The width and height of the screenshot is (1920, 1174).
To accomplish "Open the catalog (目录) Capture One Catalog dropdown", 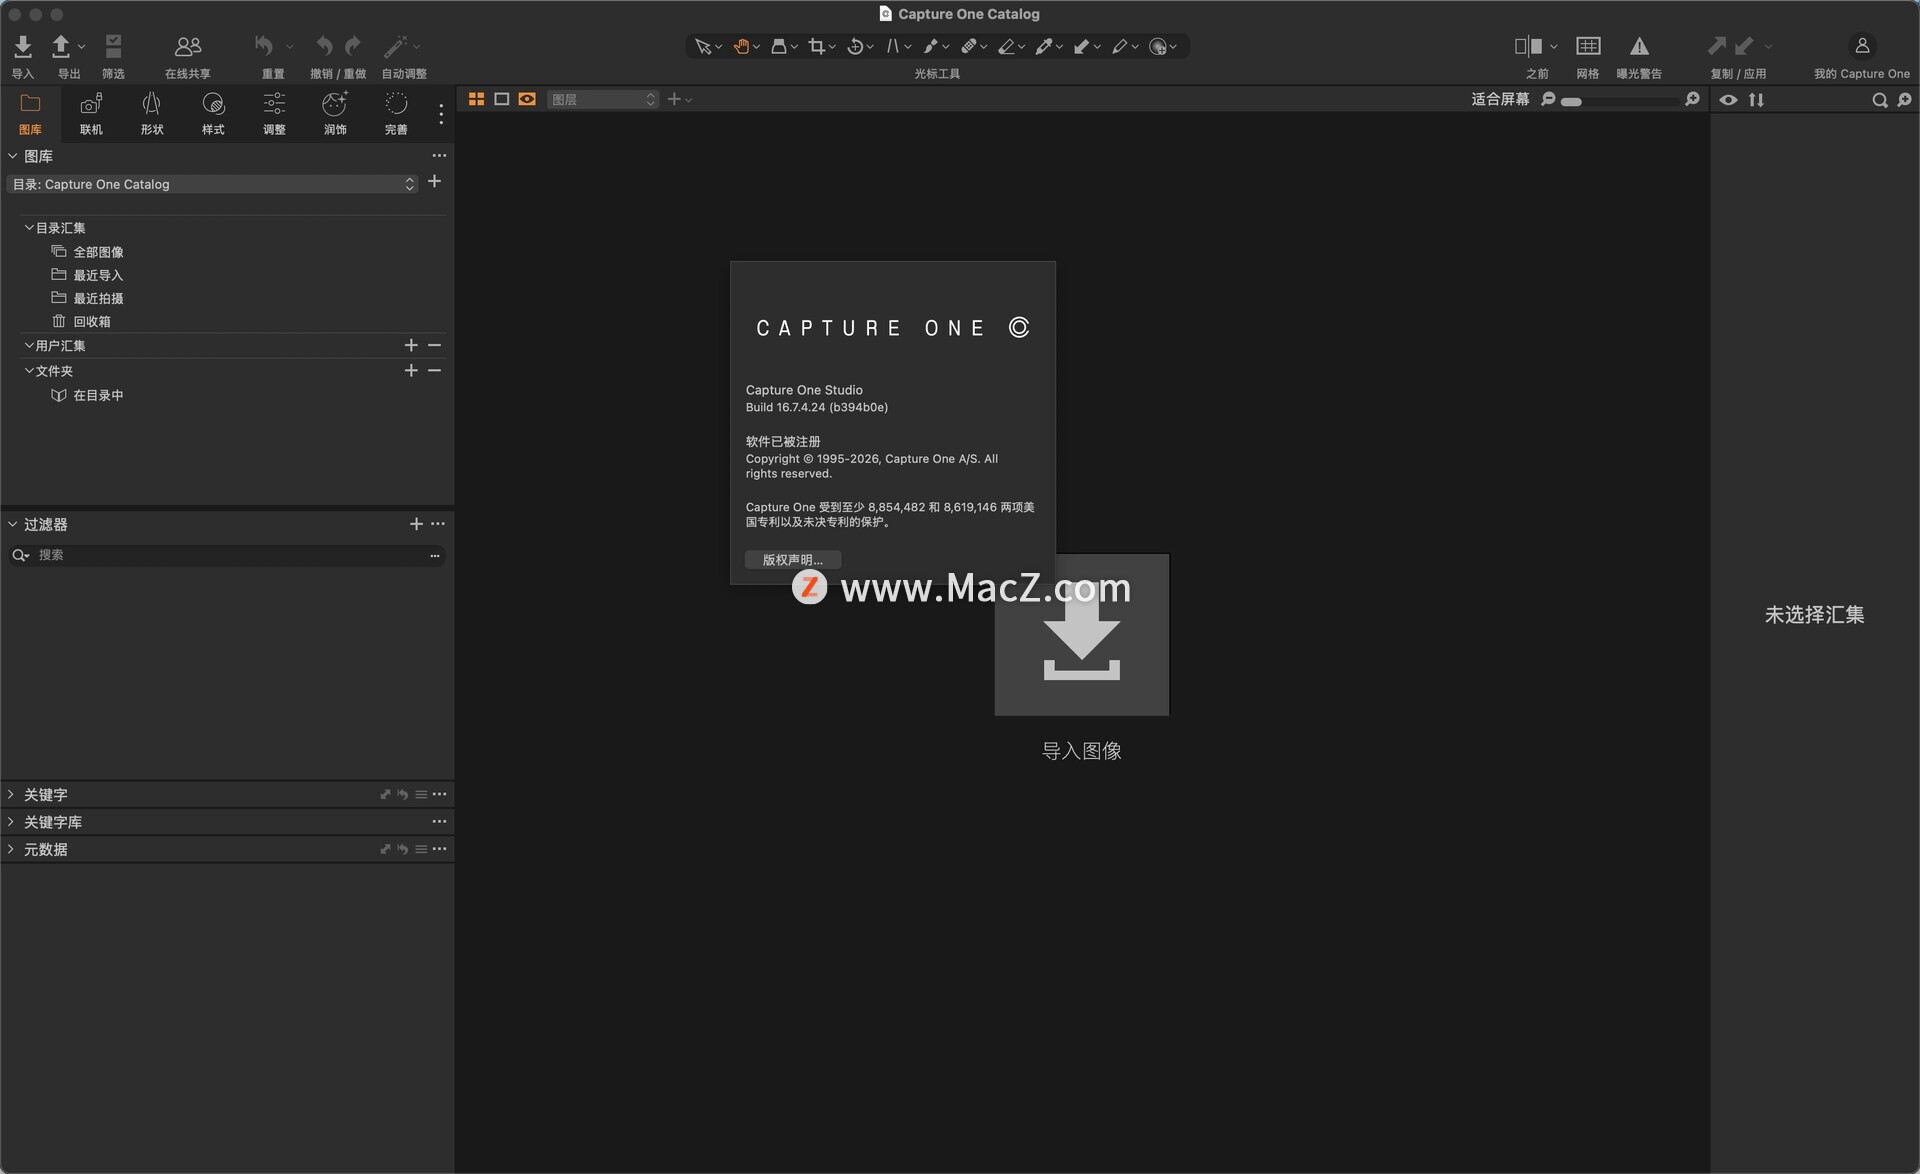I will point(212,184).
